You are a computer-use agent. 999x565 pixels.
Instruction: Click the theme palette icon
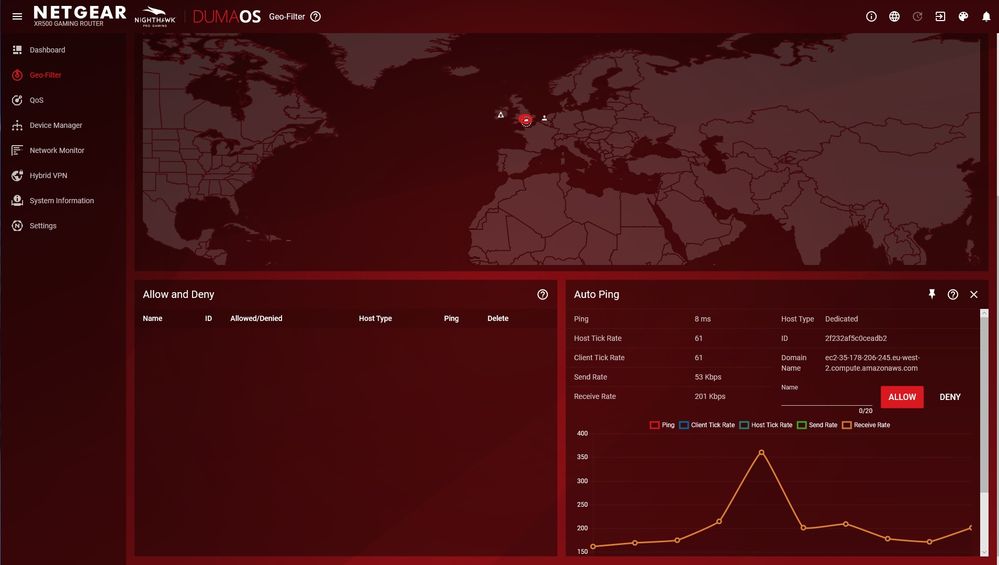coord(963,16)
